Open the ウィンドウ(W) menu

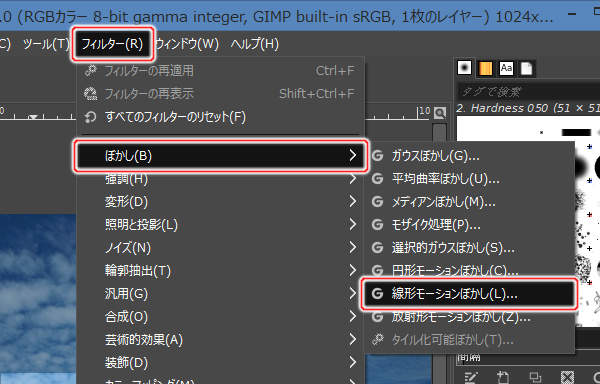[186, 44]
